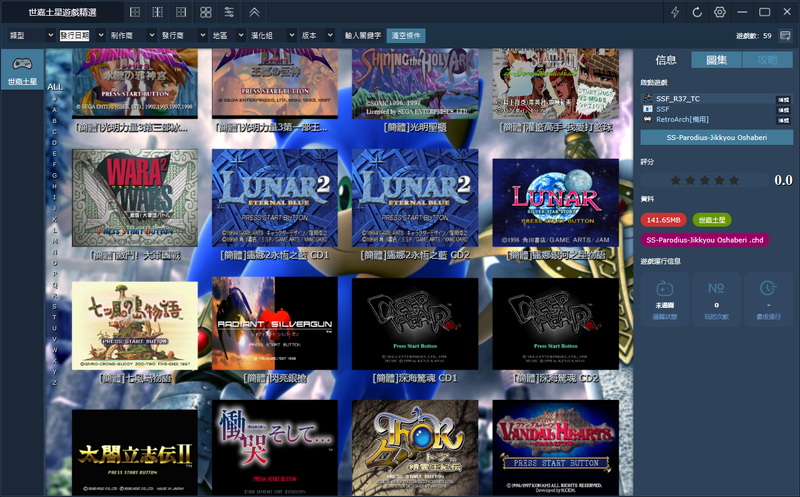Image resolution: width=800 pixels, height=497 pixels.
Task: Click the 通關狀態 gamepad card
Action: point(664,299)
